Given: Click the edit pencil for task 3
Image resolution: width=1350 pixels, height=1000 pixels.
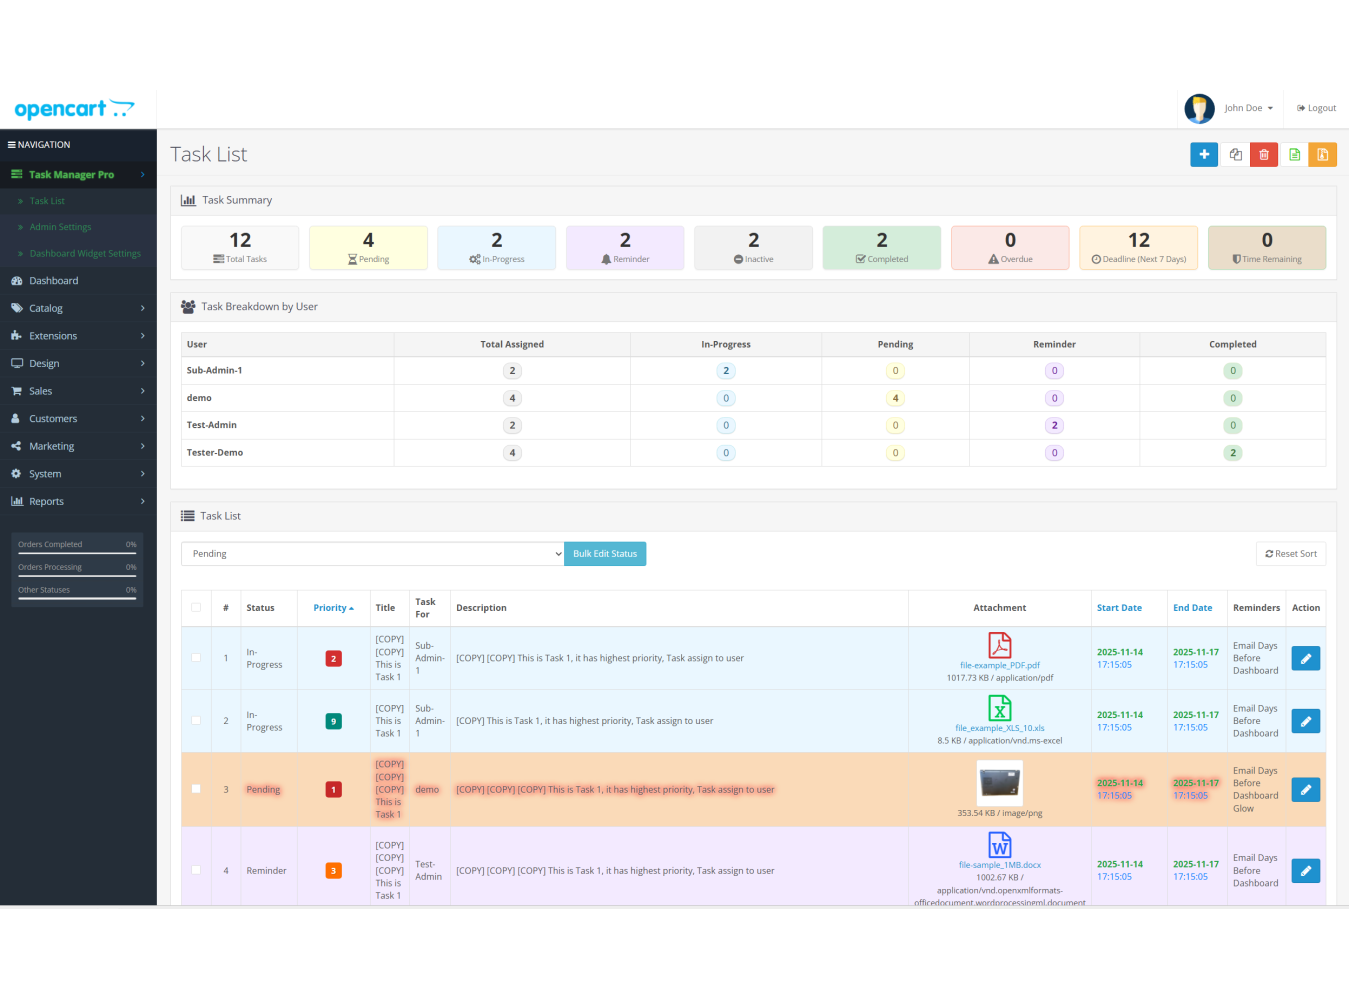Looking at the screenshot, I should point(1305,789).
